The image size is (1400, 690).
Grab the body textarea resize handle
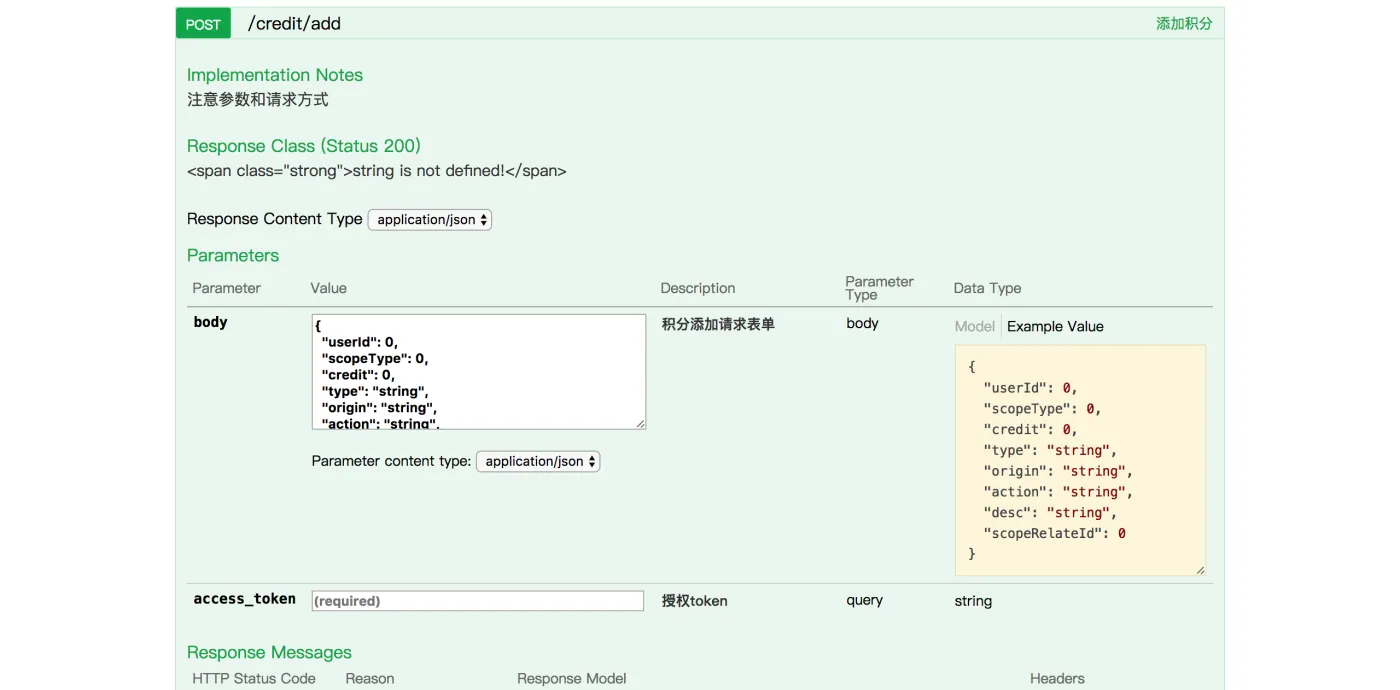[x=641, y=424]
